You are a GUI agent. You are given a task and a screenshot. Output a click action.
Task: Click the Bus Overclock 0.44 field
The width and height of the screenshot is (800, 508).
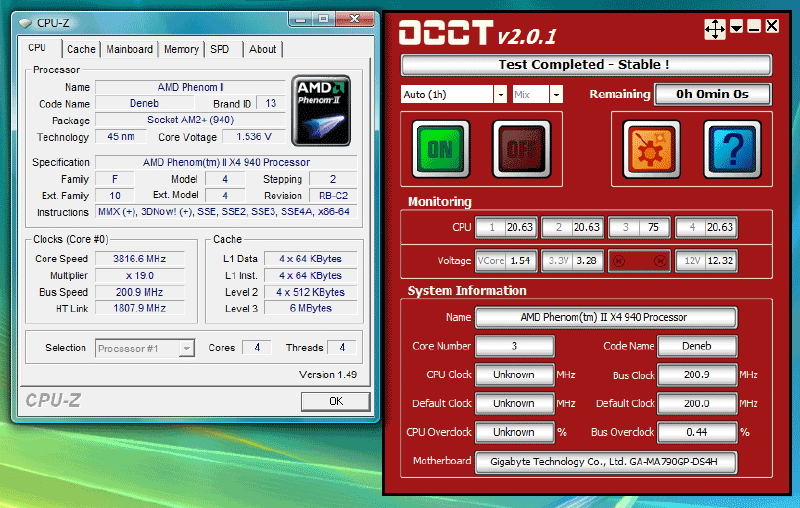pos(697,432)
